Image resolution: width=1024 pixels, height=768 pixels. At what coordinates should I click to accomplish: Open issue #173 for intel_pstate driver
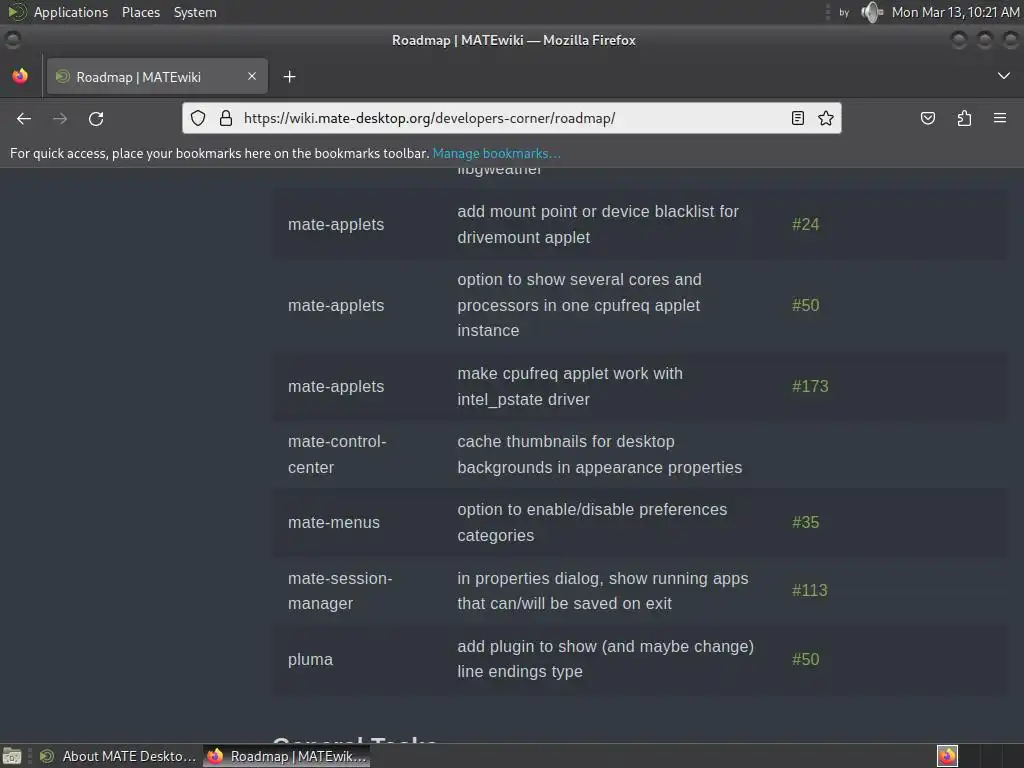coord(810,387)
